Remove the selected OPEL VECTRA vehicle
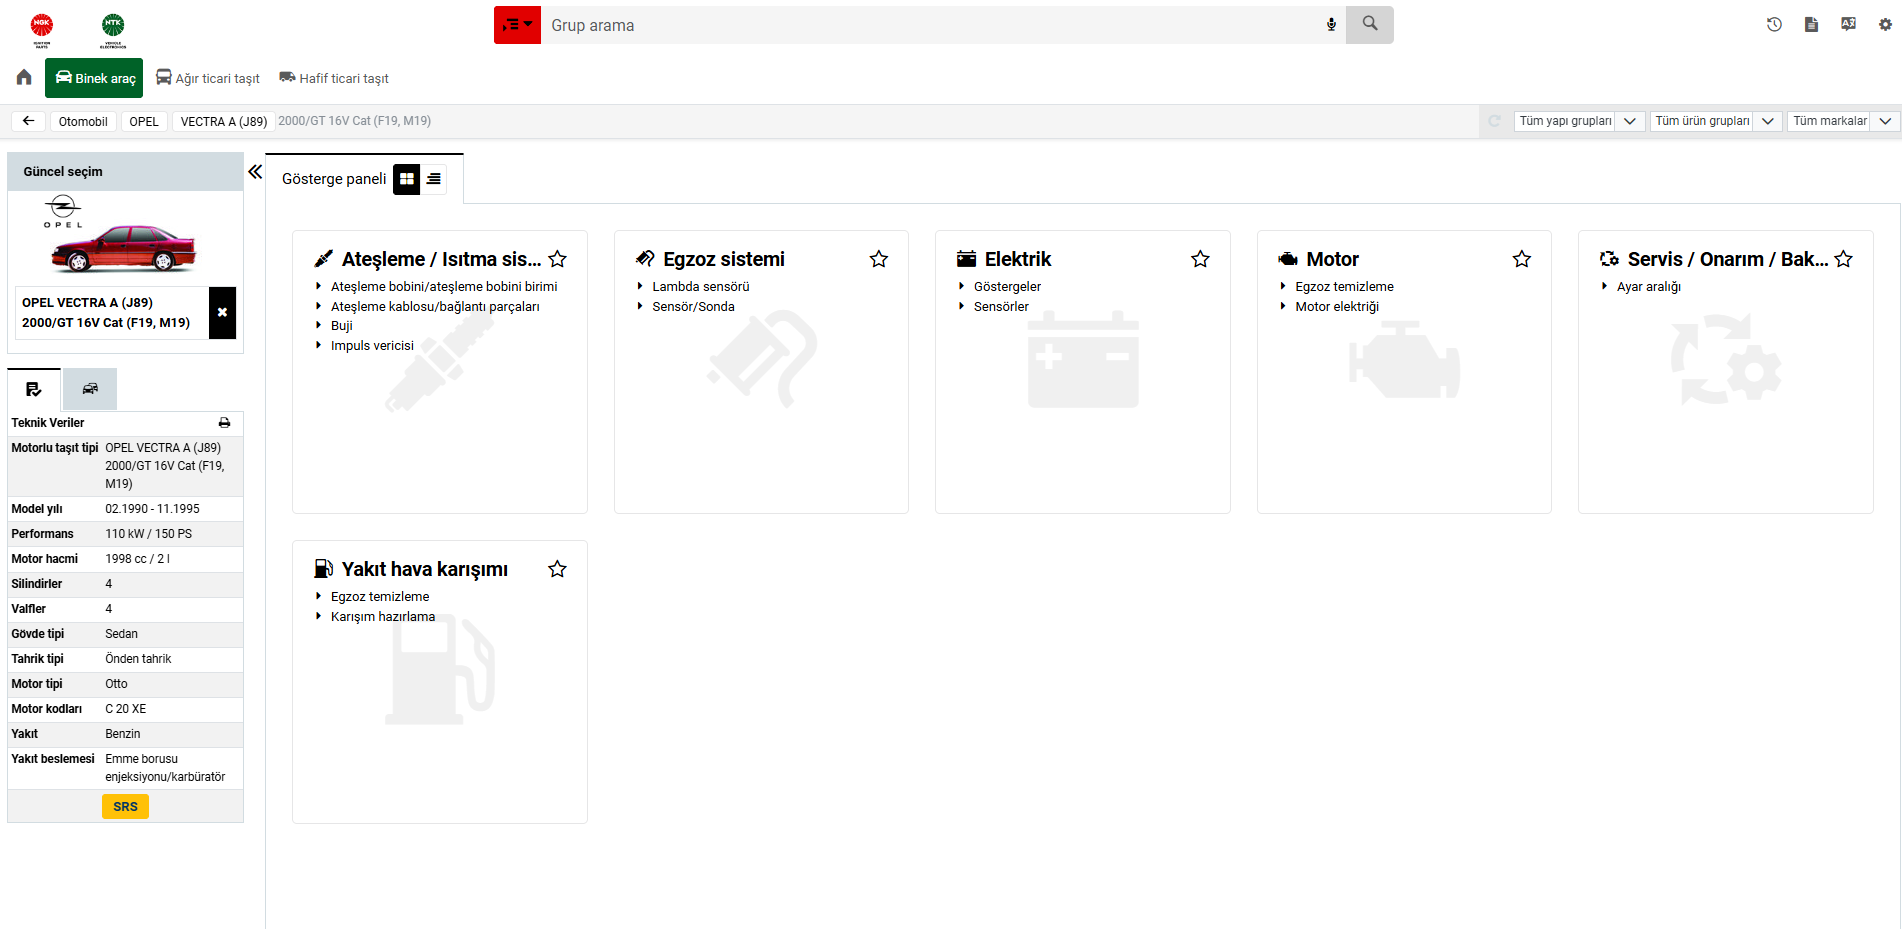The height and width of the screenshot is (929, 1902). [222, 312]
